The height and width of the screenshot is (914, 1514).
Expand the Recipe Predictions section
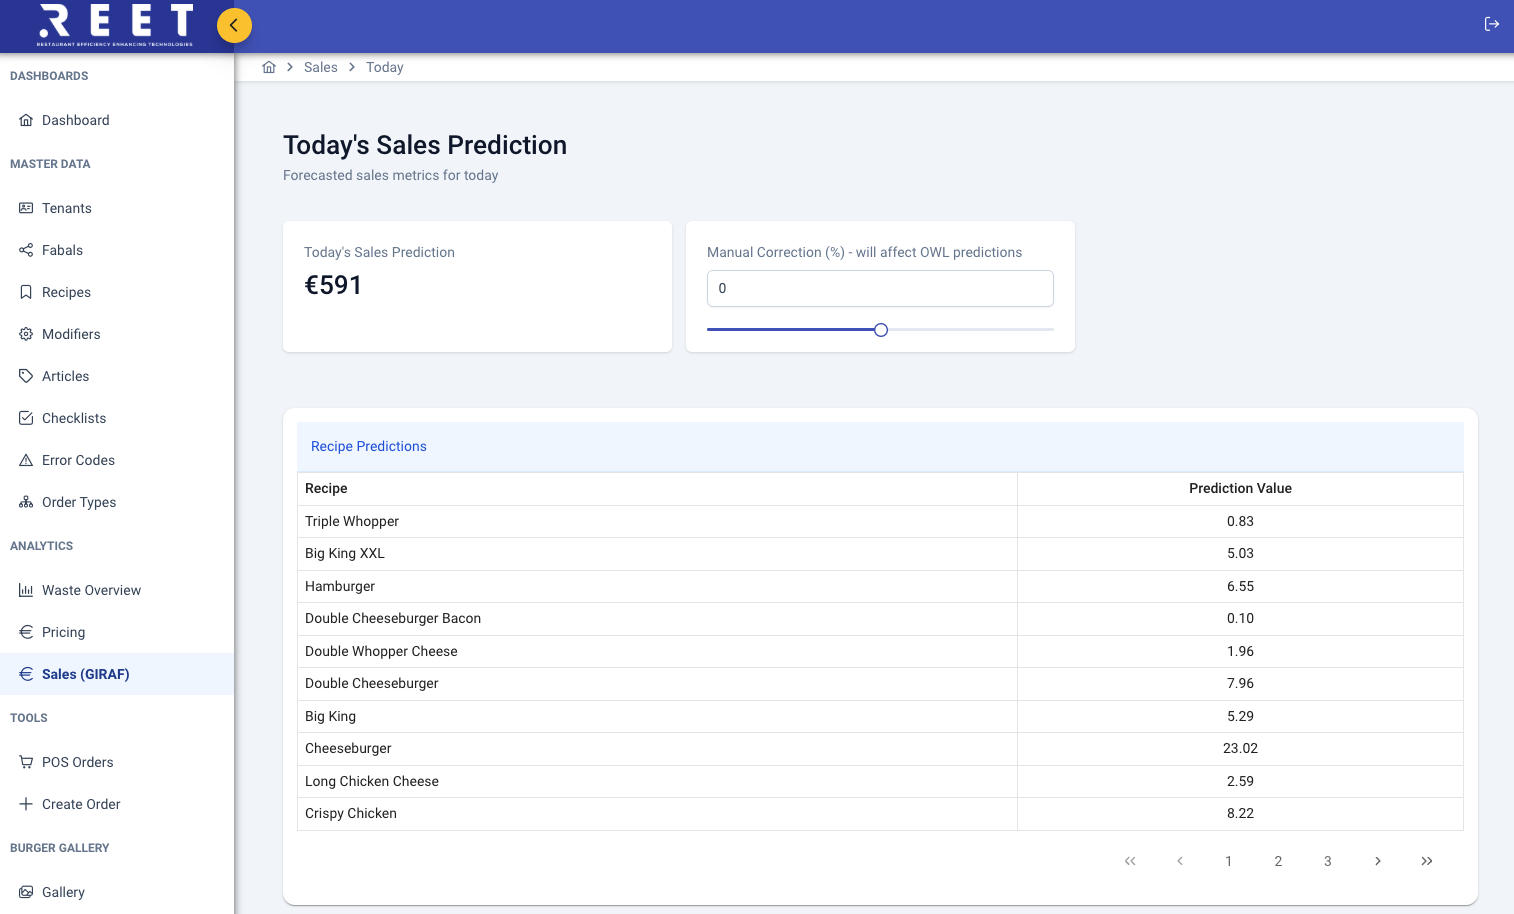coord(368,446)
